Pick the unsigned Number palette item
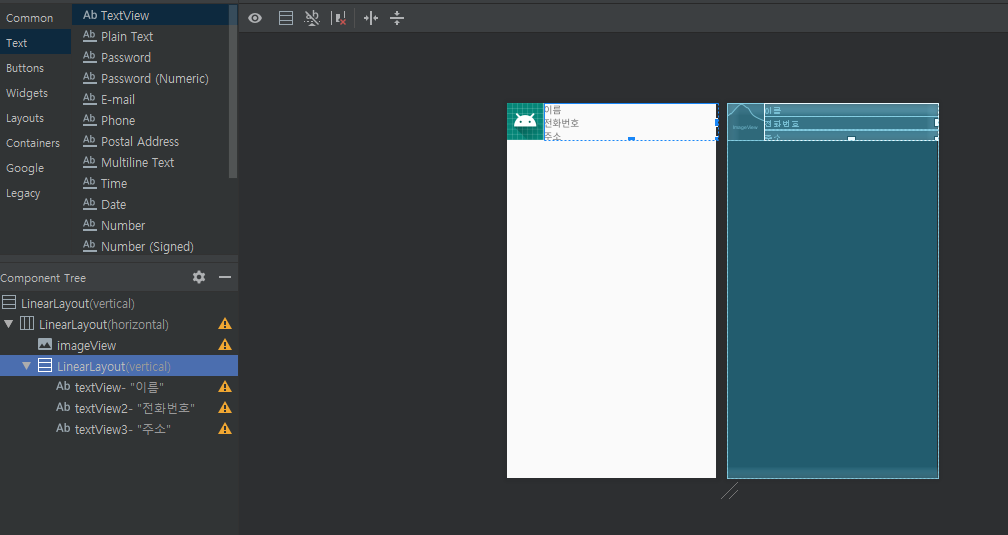 pos(151,226)
